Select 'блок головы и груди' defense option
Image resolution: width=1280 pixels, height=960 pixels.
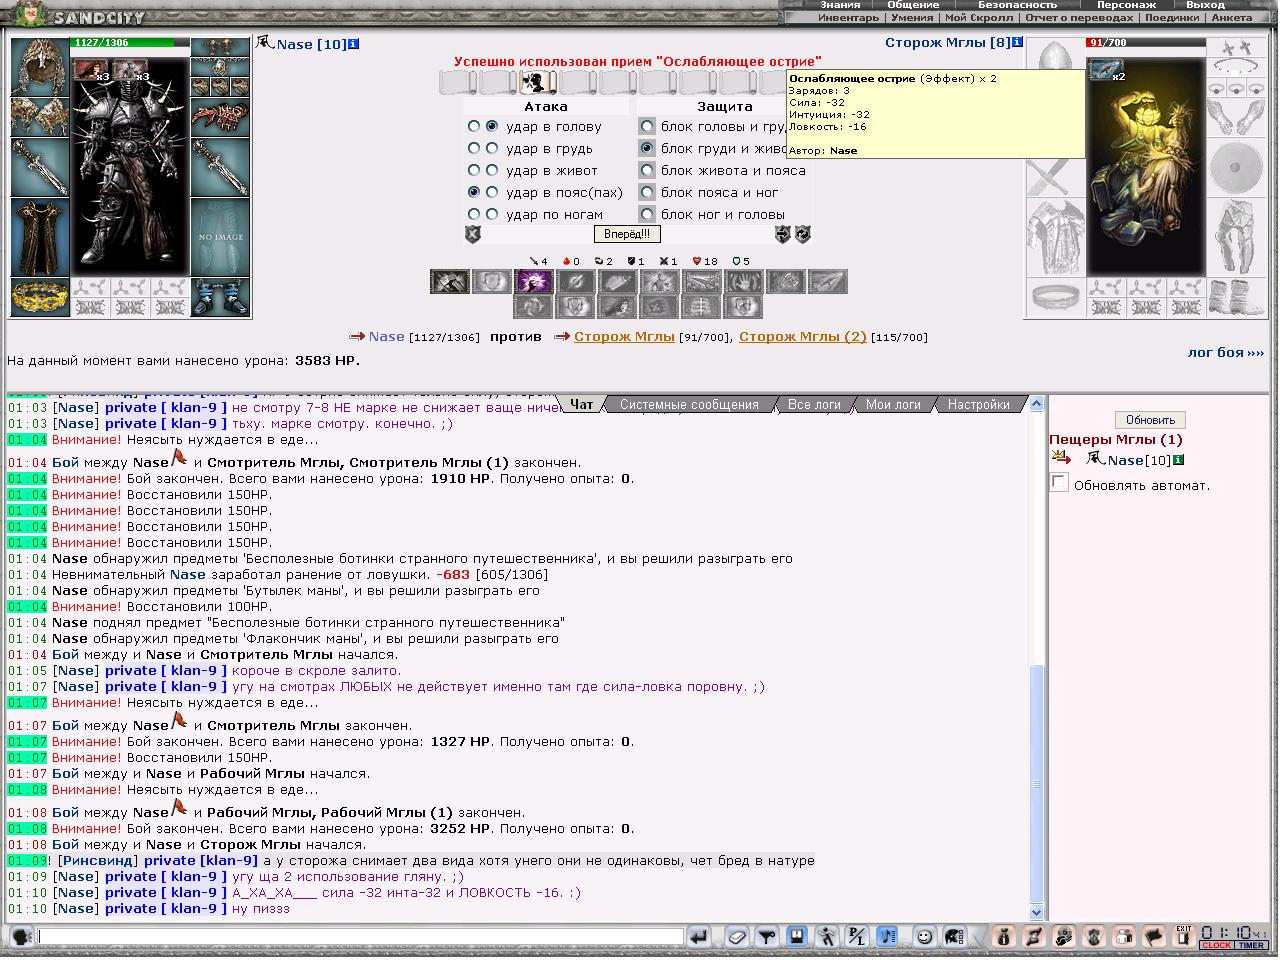[x=647, y=127]
